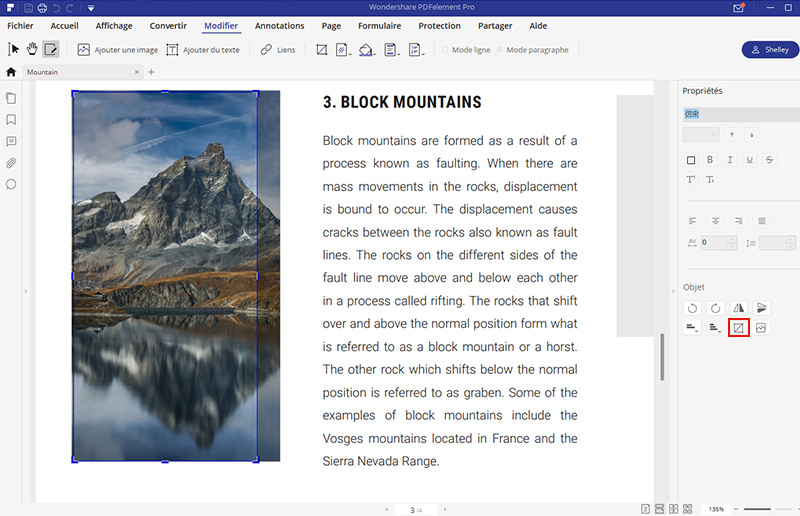The width and height of the screenshot is (800, 516).
Task: Switch to the Convertir tab
Action: click(x=167, y=26)
